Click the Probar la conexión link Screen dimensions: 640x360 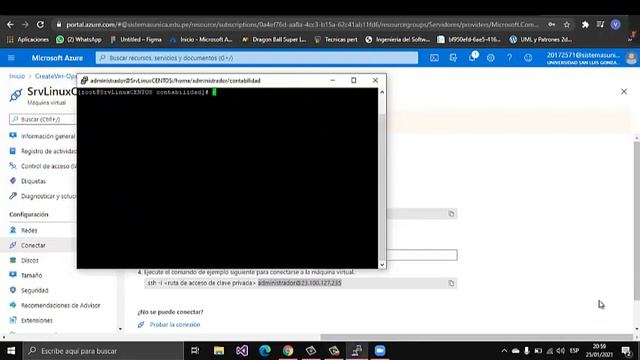[175, 324]
